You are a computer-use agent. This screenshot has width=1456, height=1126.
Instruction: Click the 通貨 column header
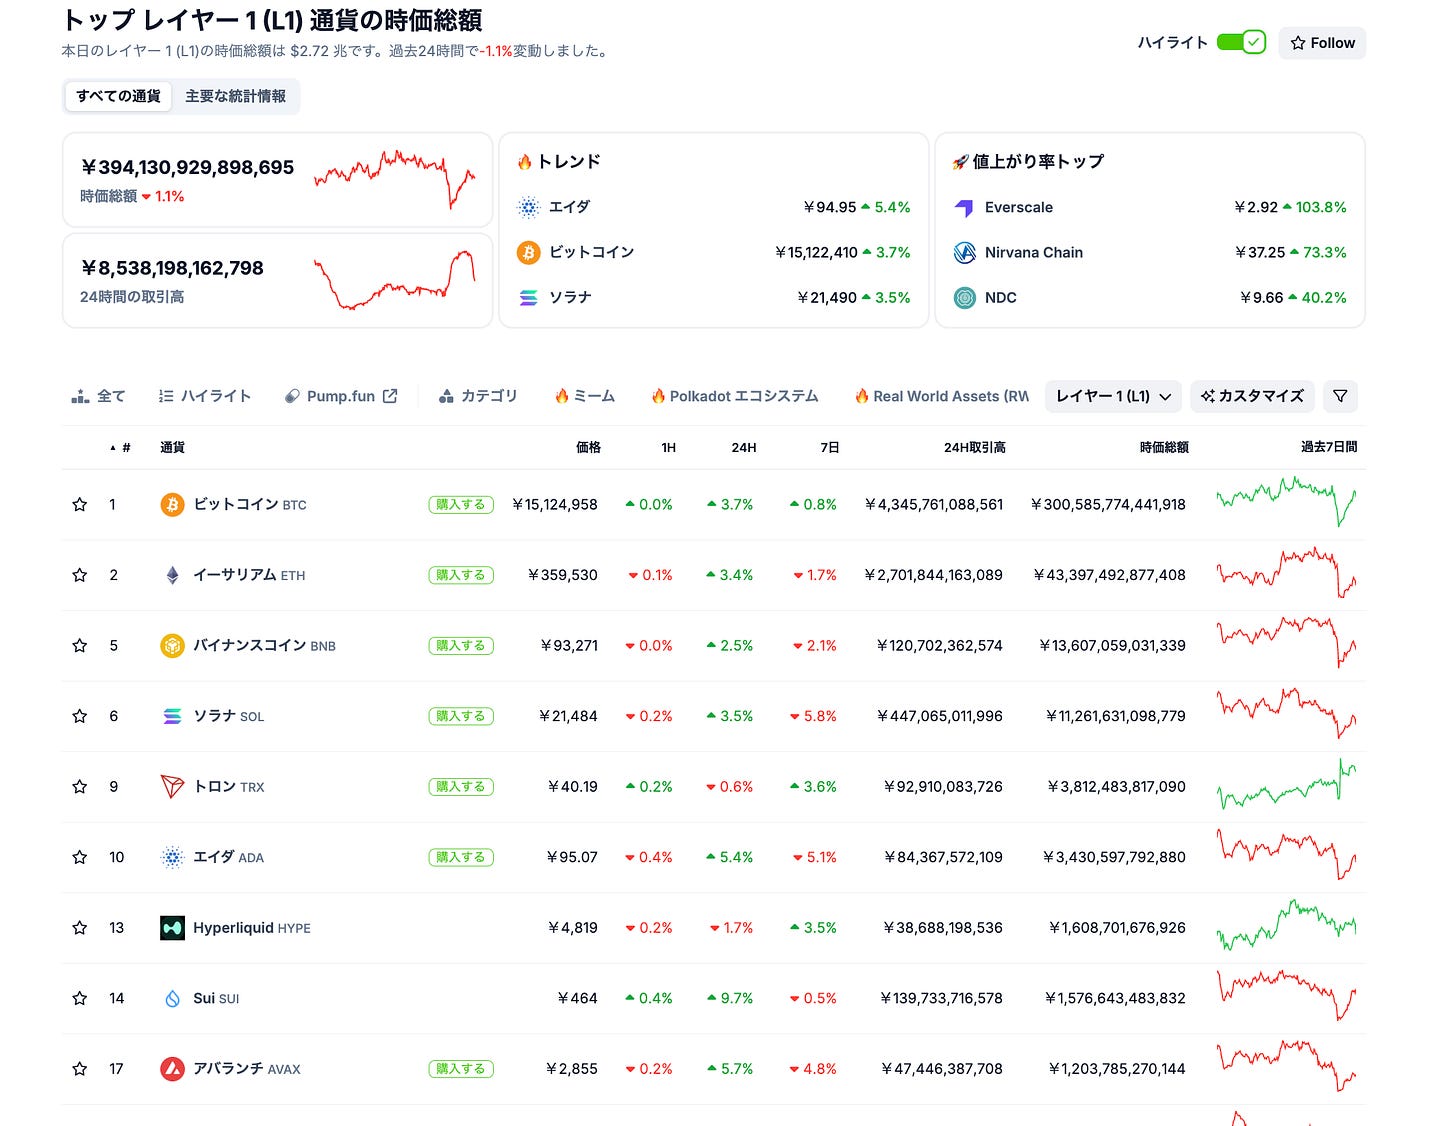click(172, 447)
